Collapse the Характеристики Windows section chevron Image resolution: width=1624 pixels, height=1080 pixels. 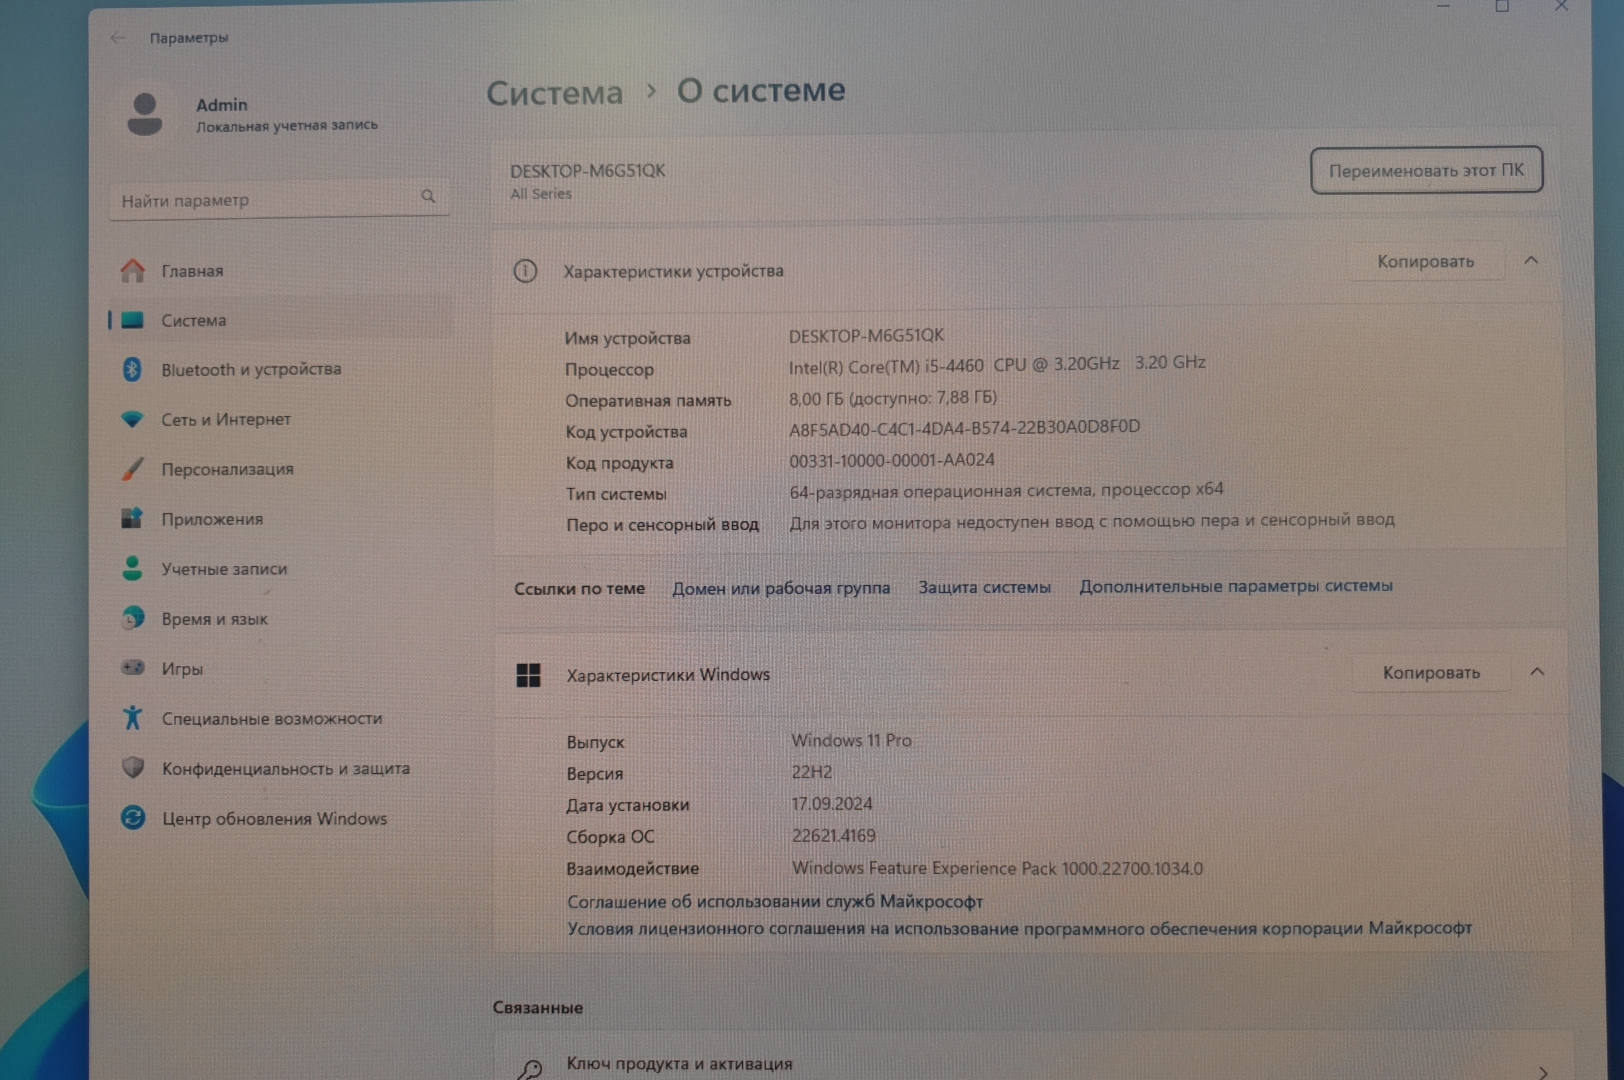coord(1537,672)
